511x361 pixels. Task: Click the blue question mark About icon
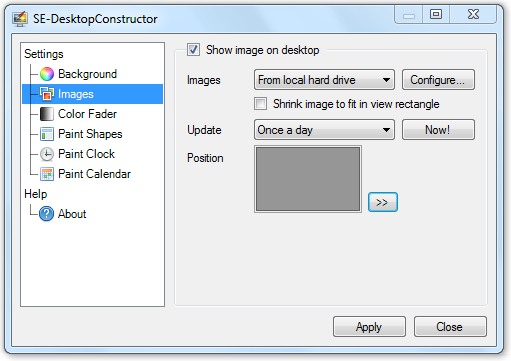pyautogui.click(x=46, y=214)
